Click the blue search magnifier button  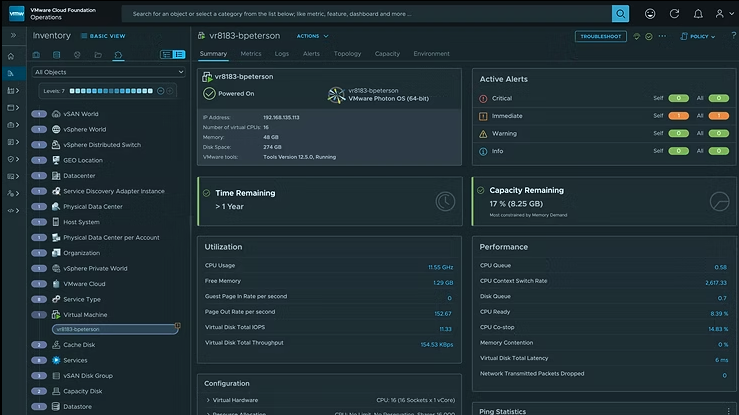click(x=620, y=14)
